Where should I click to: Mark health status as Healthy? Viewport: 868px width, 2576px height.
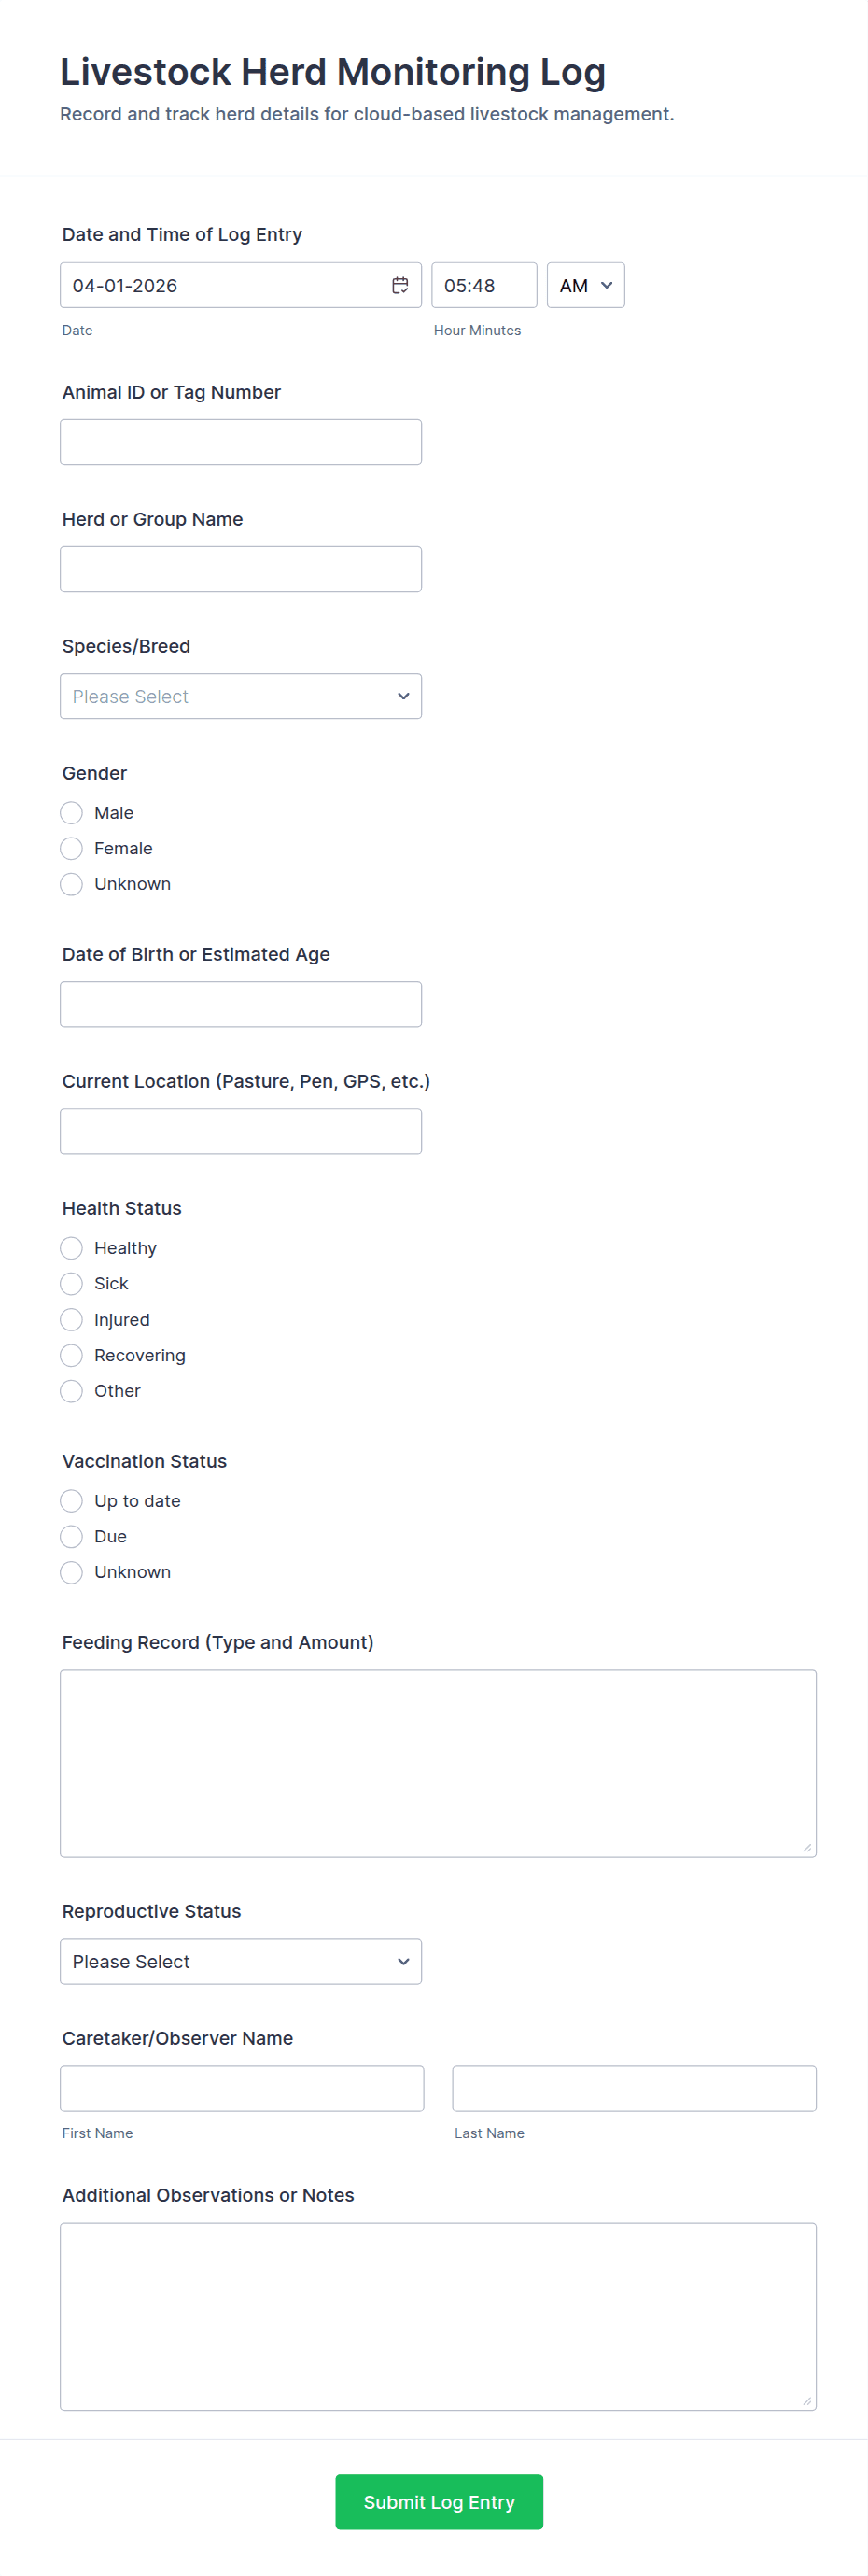click(72, 1248)
